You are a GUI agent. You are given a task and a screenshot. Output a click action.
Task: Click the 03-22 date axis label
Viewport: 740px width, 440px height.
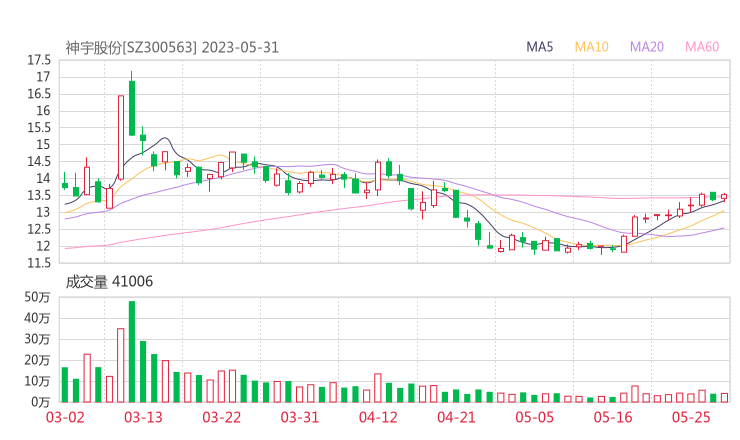point(221,417)
